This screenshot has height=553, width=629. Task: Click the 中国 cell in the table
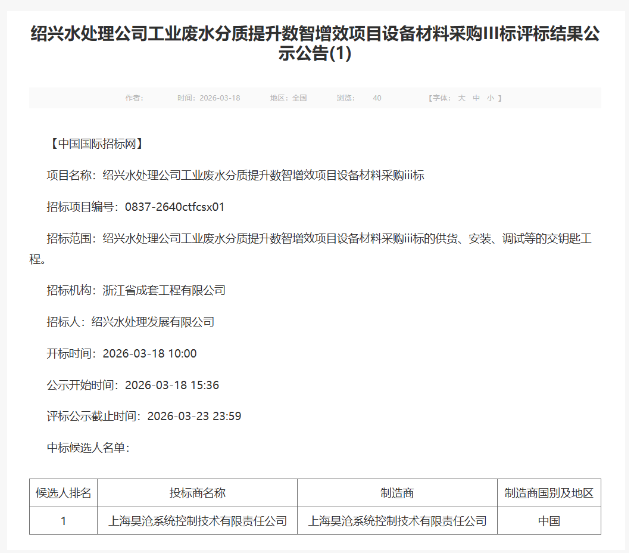[549, 521]
